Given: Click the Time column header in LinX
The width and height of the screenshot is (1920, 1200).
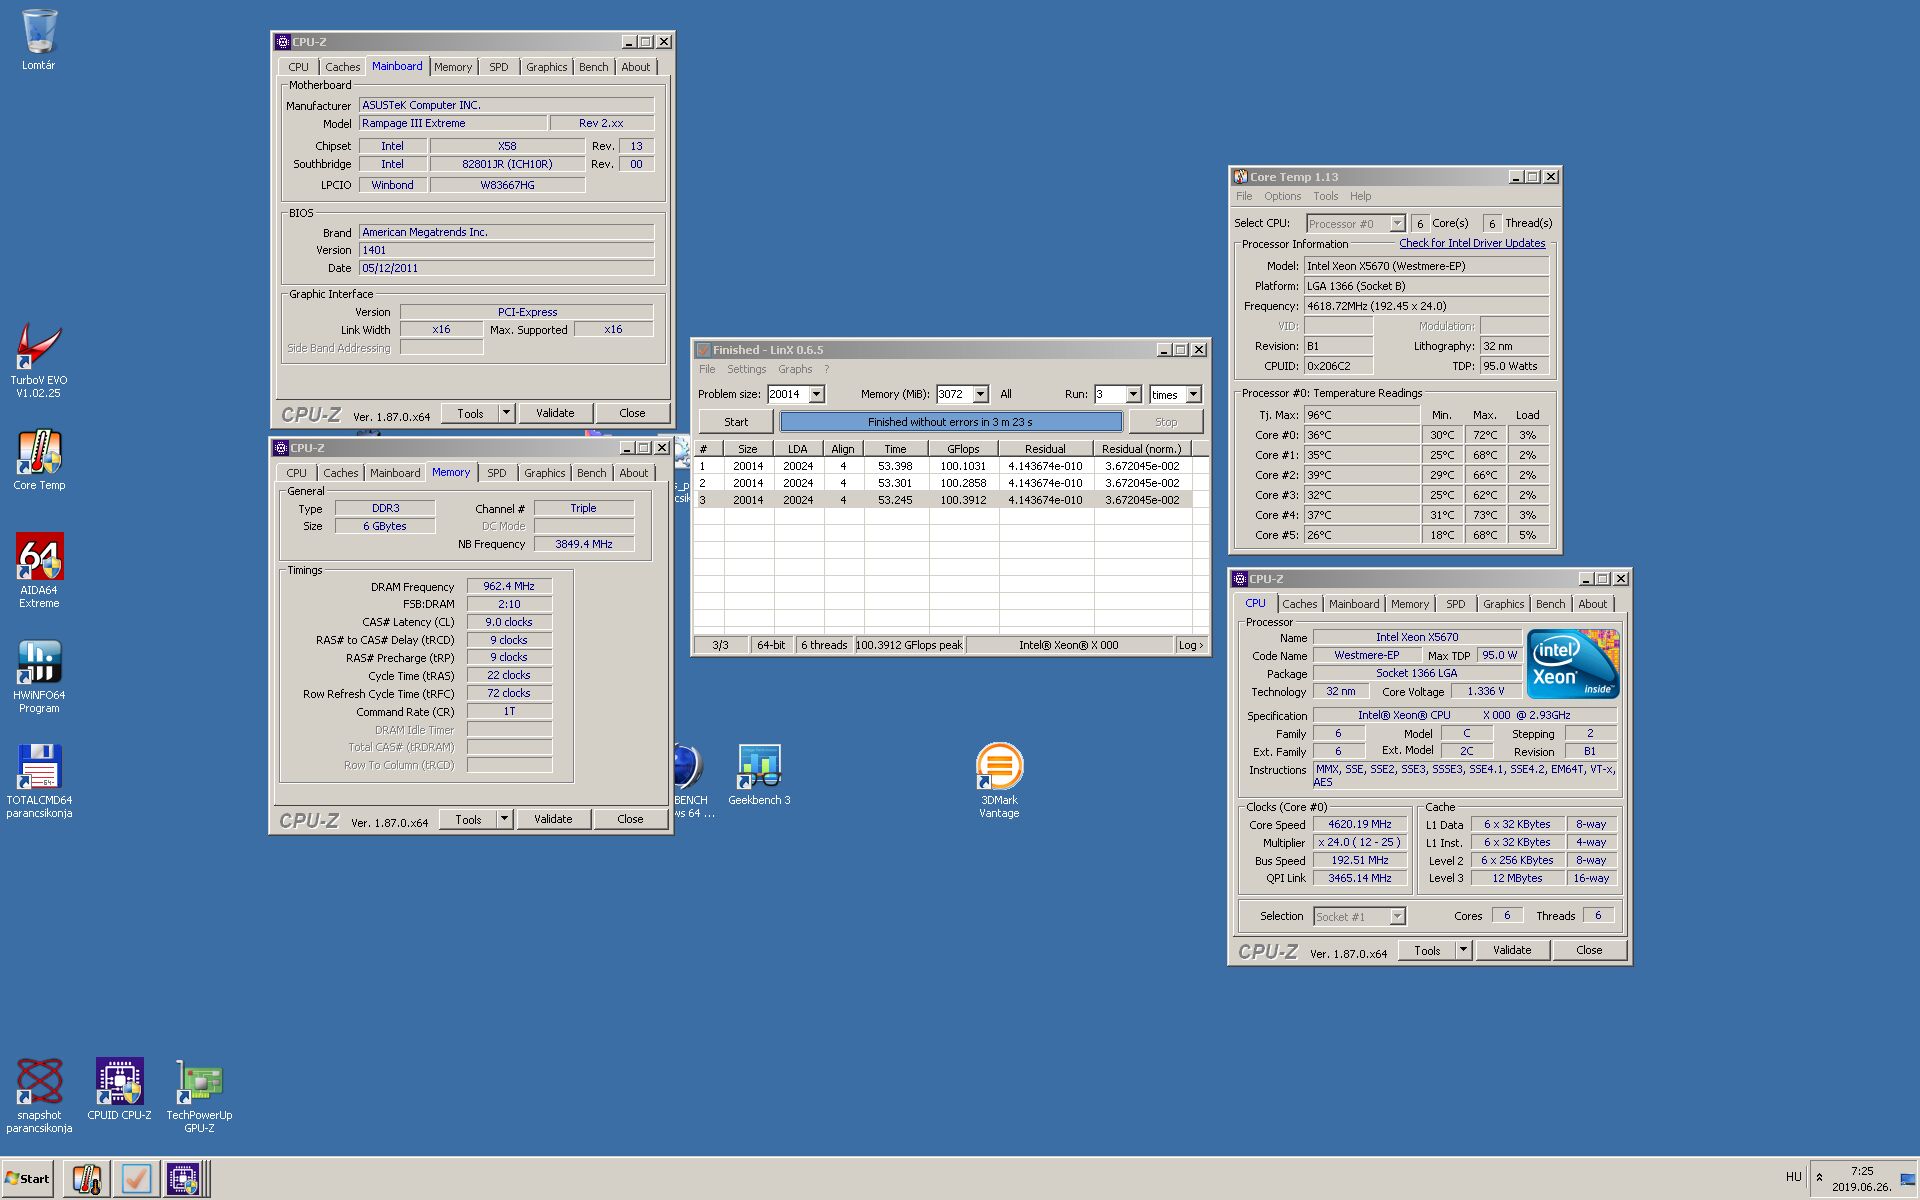Looking at the screenshot, I should (896, 449).
